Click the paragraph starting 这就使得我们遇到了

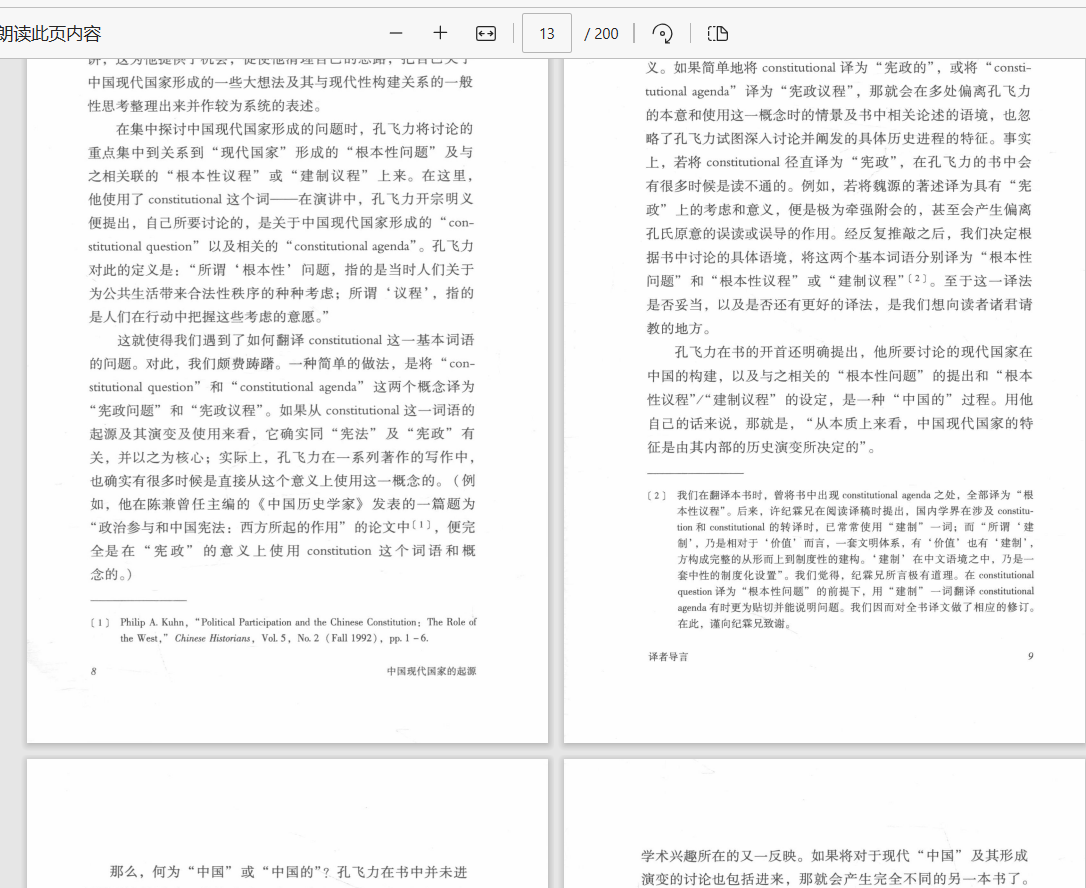pos(282,457)
